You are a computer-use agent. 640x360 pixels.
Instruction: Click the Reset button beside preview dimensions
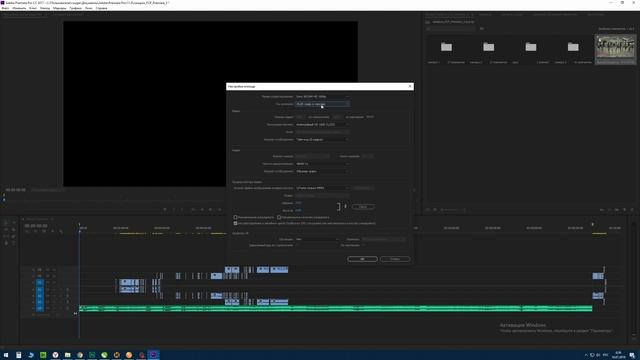(363, 207)
